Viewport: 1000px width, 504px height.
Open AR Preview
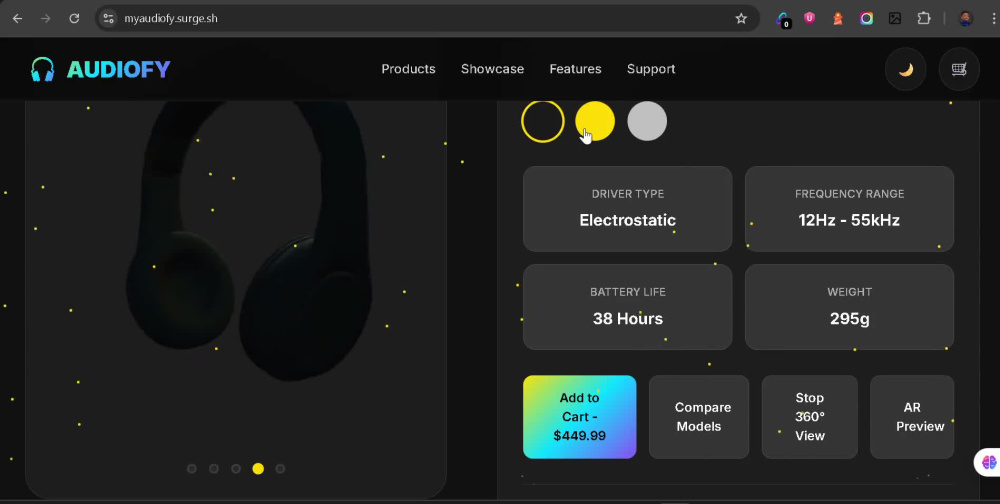click(x=912, y=417)
